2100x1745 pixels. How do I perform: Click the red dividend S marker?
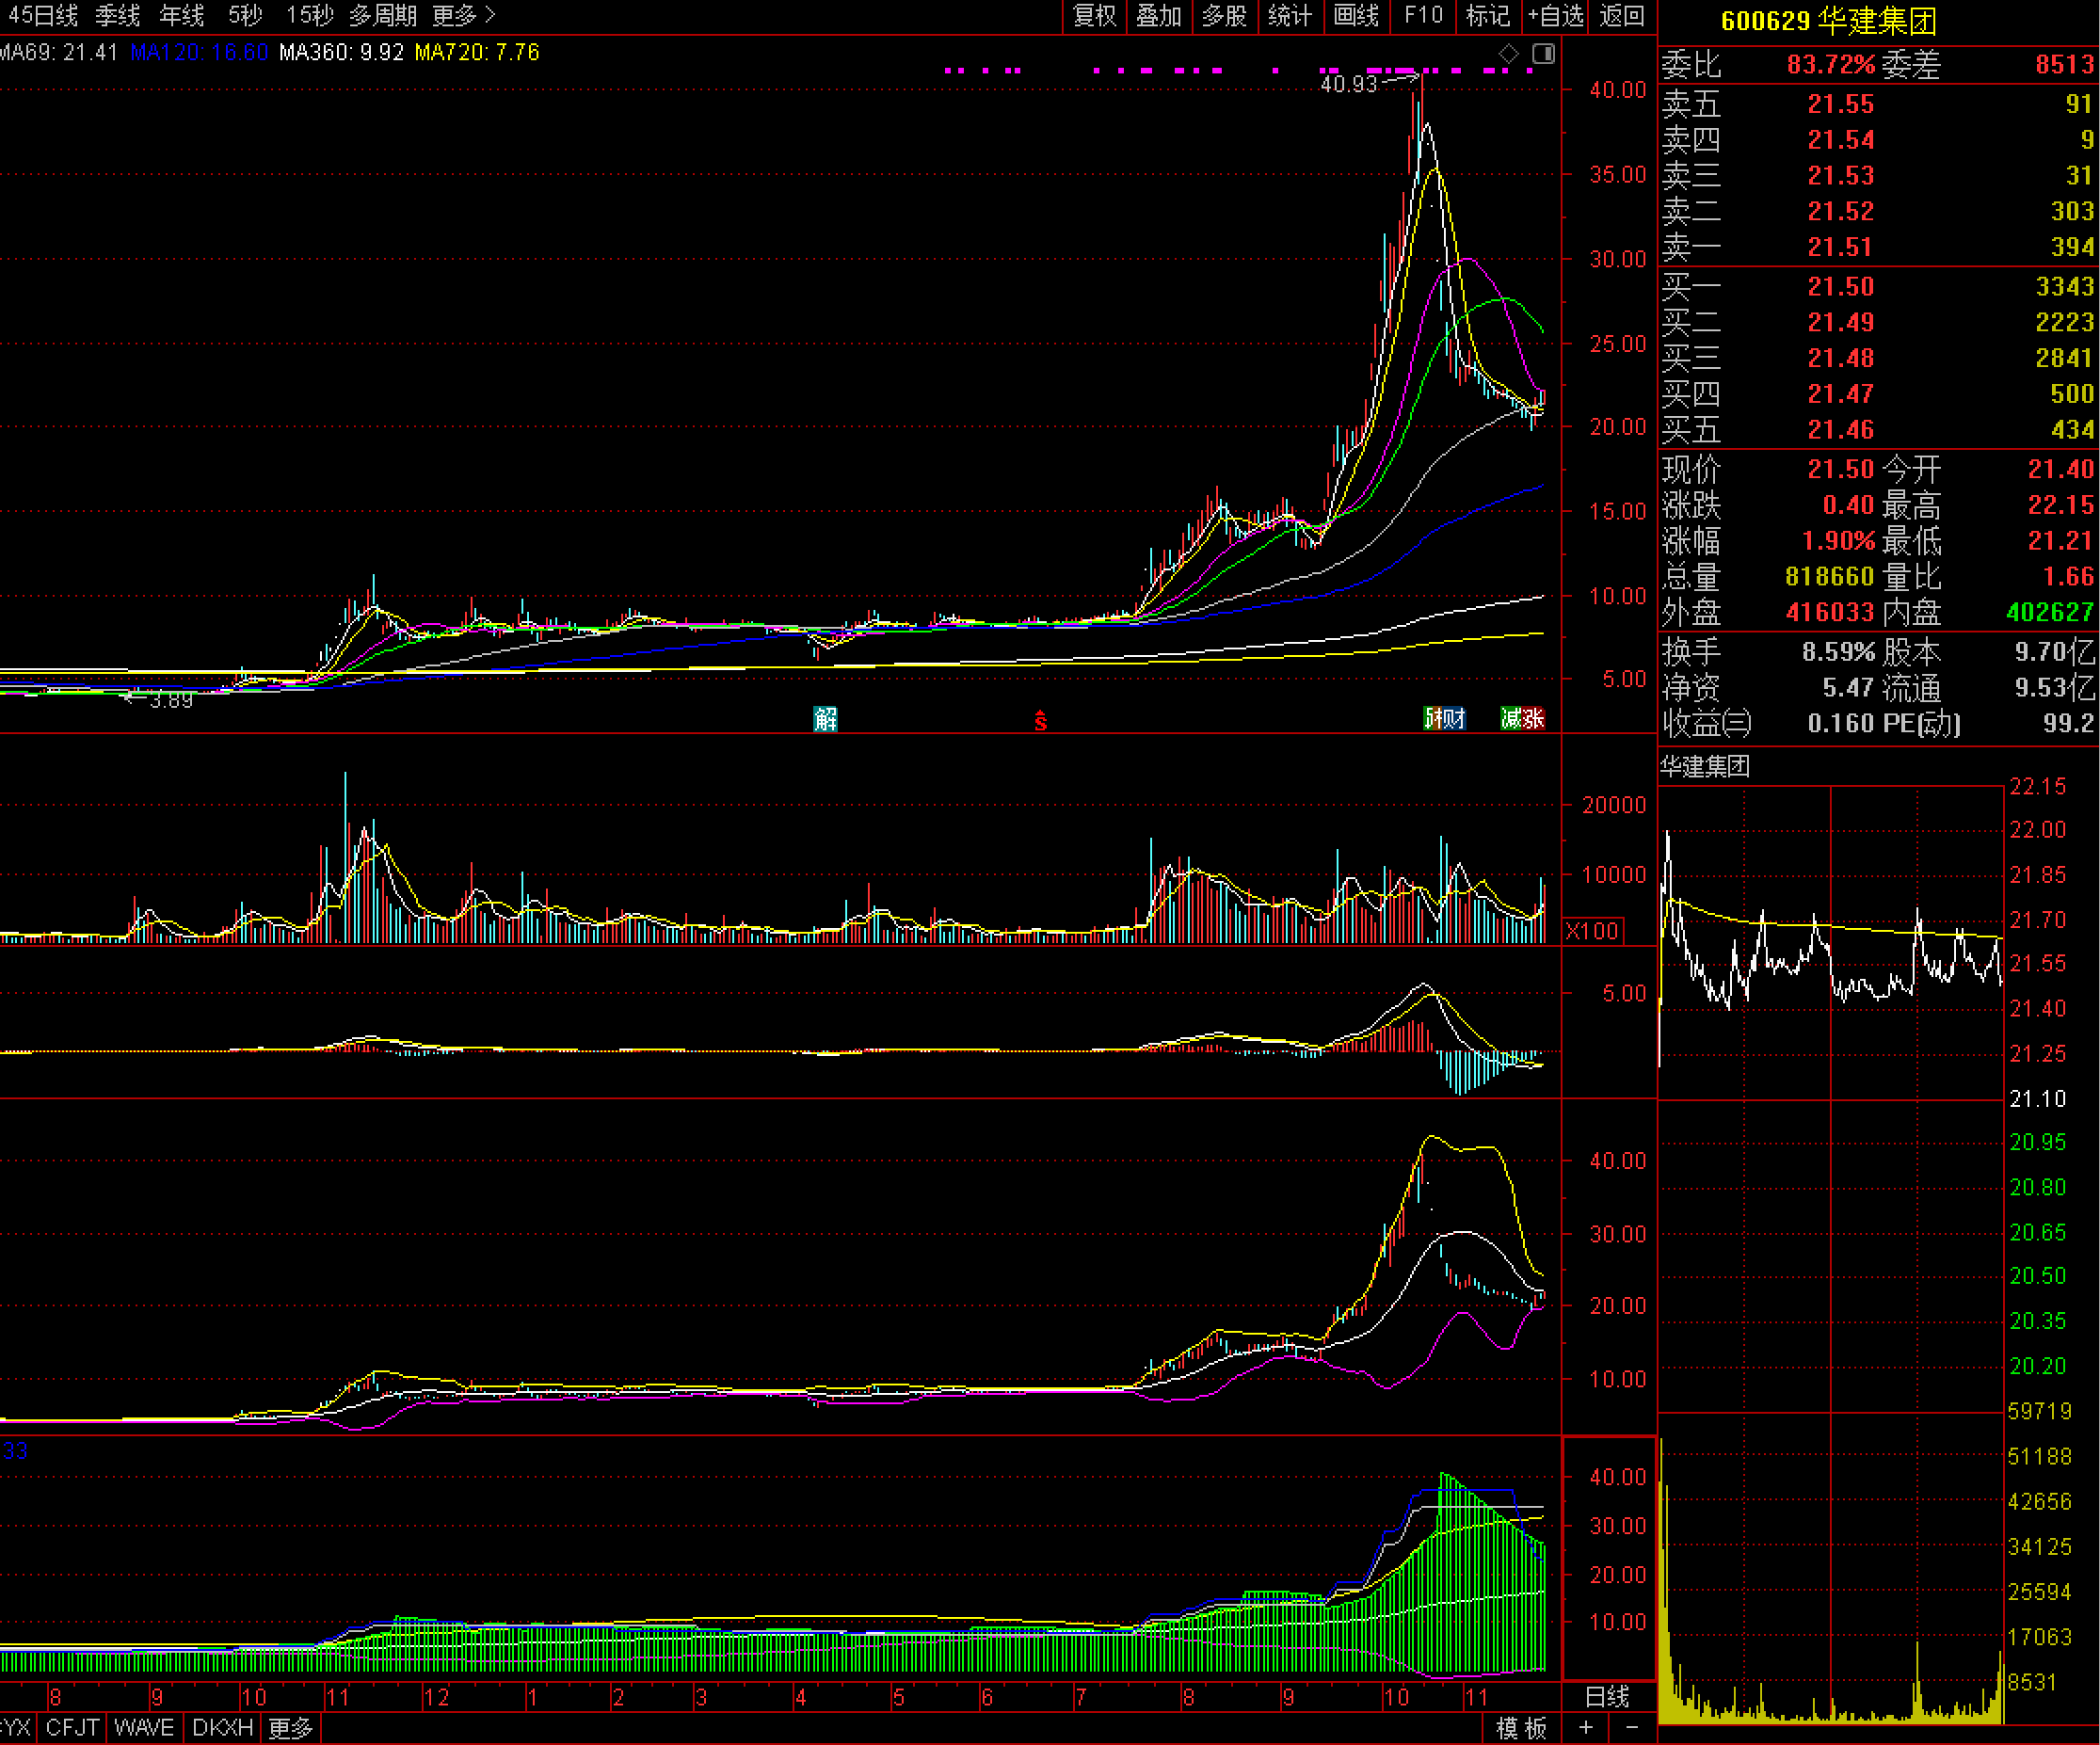1040,720
